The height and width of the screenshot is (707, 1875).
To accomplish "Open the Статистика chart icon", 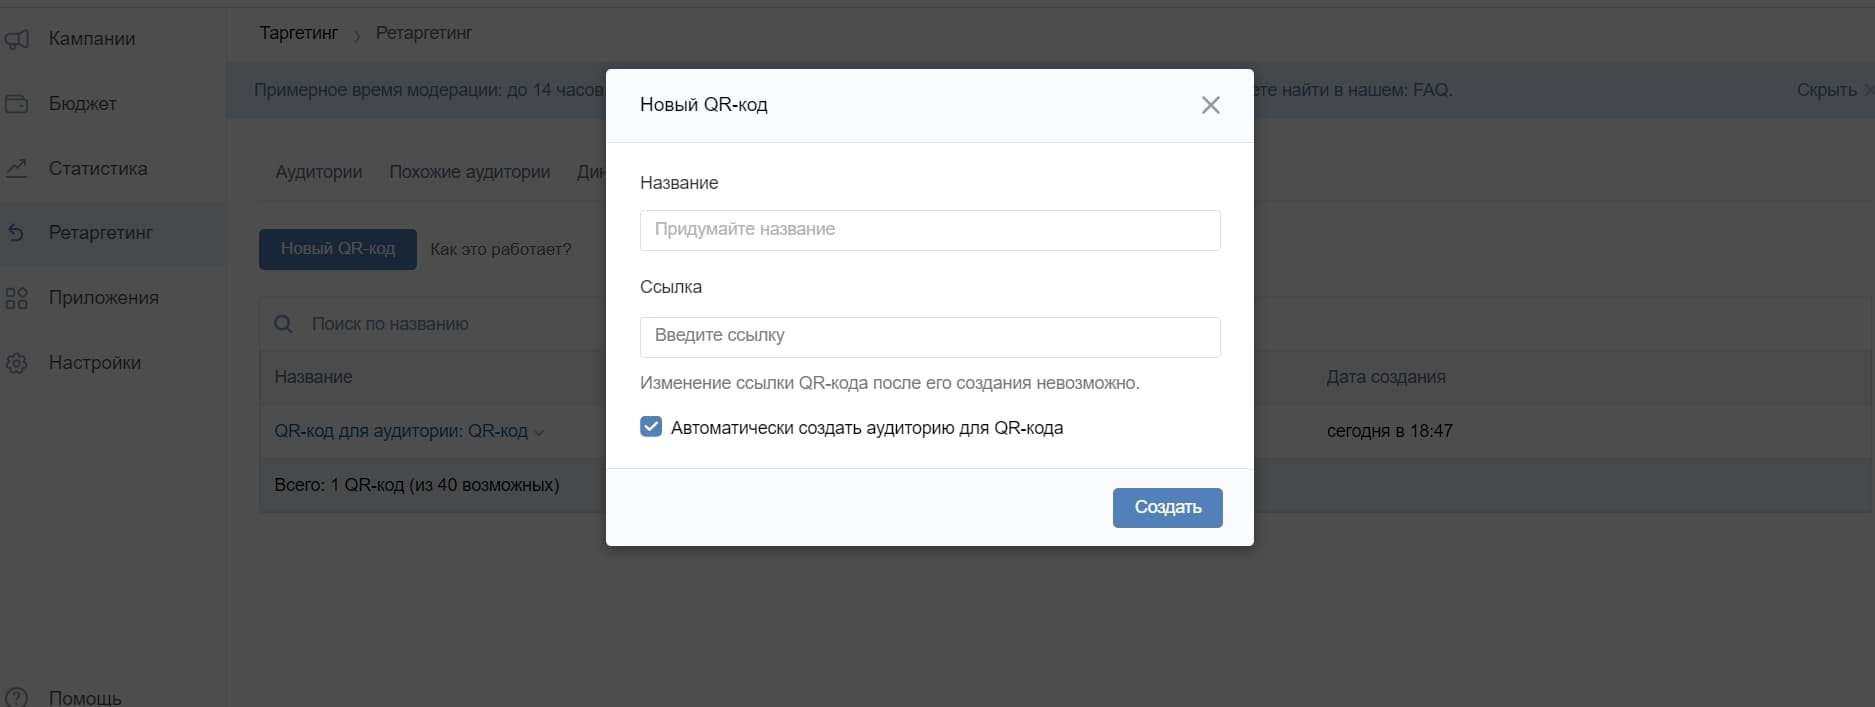I will pos(17,168).
